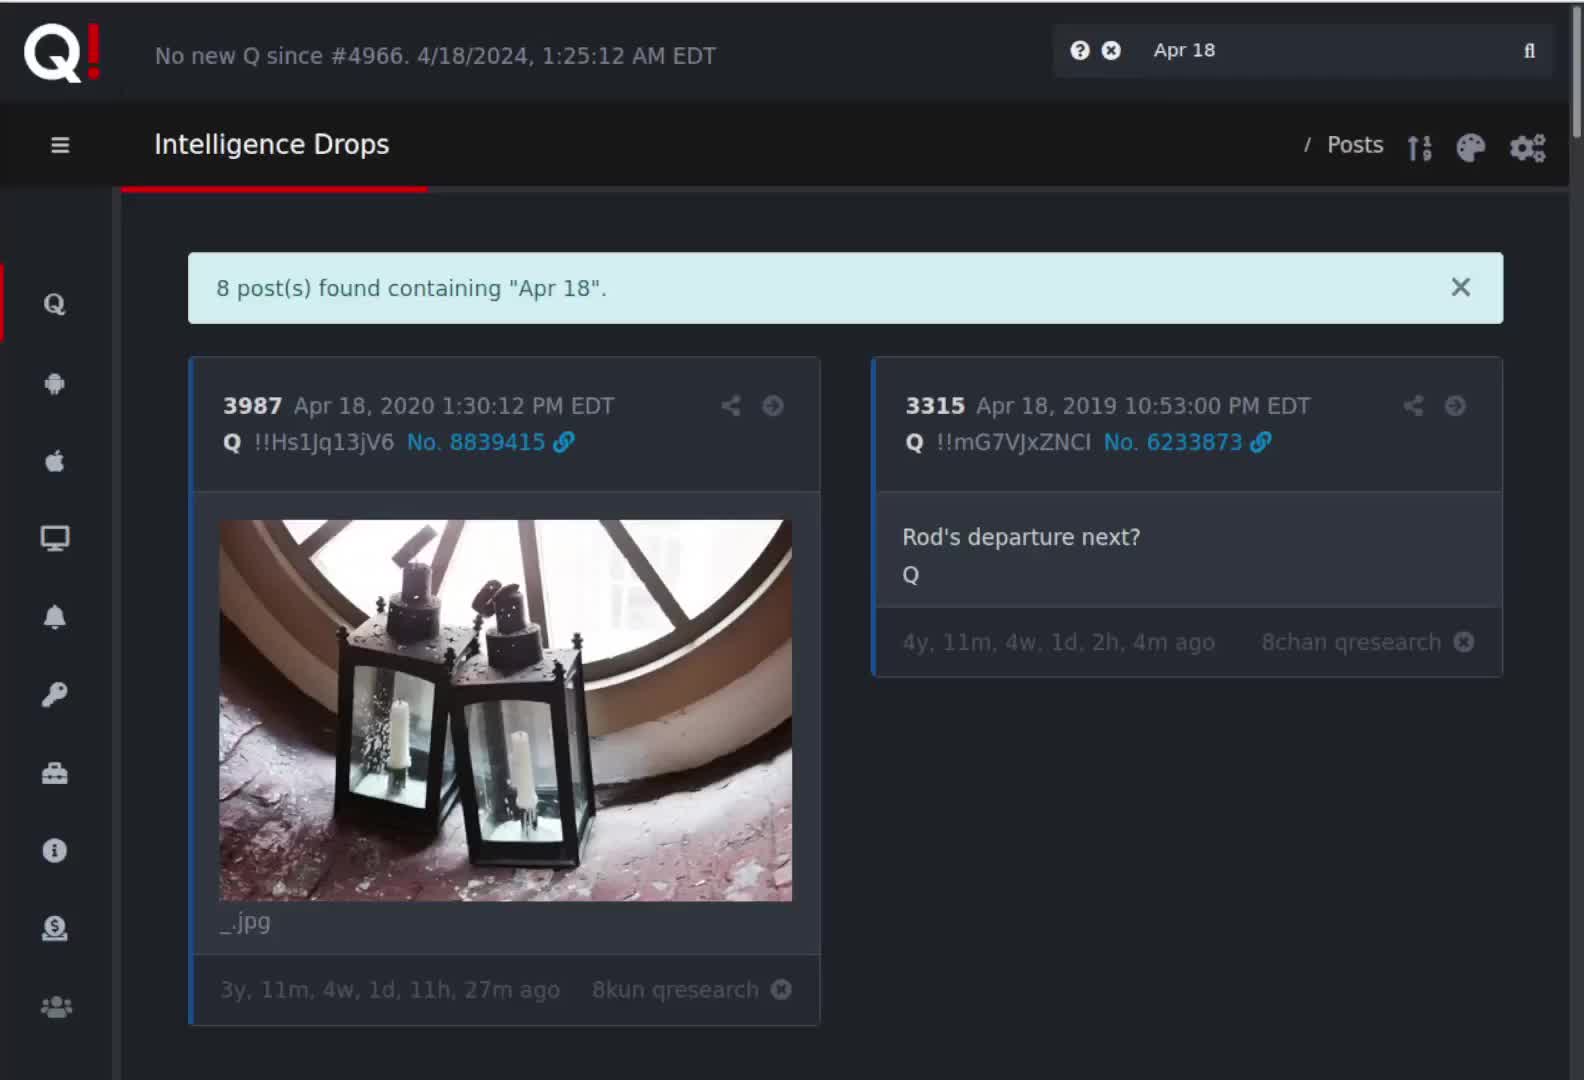Screen dimensions: 1584x1080
Task: Click the Android icon in sidebar
Action: point(55,384)
